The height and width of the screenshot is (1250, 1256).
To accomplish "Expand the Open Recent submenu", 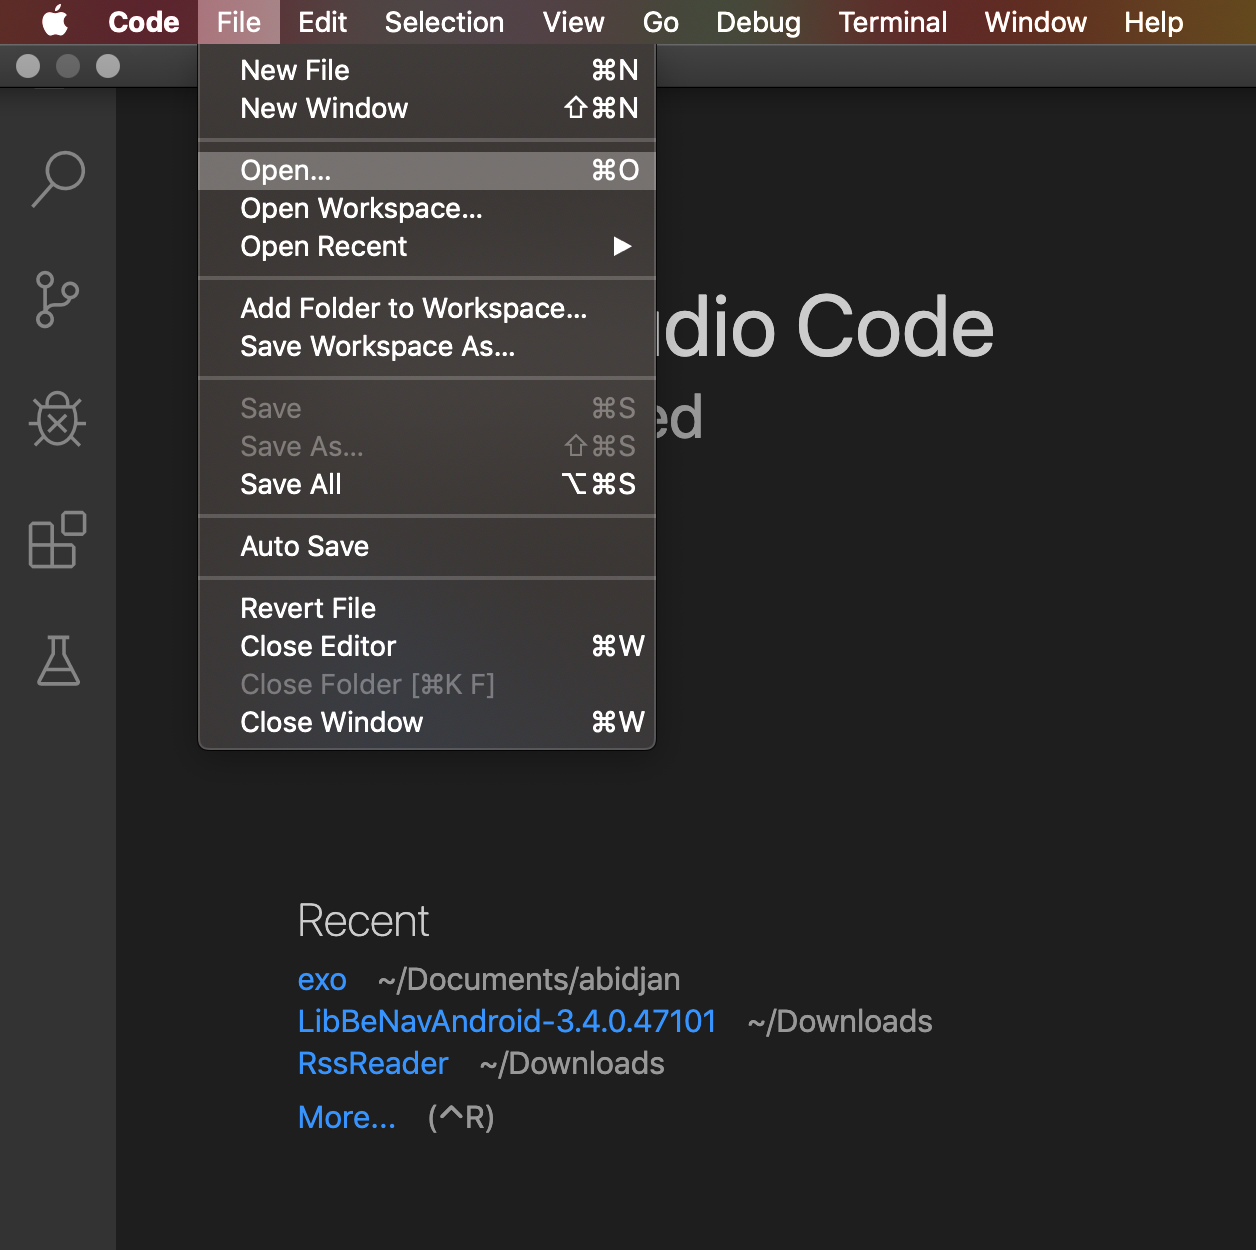I will (427, 246).
